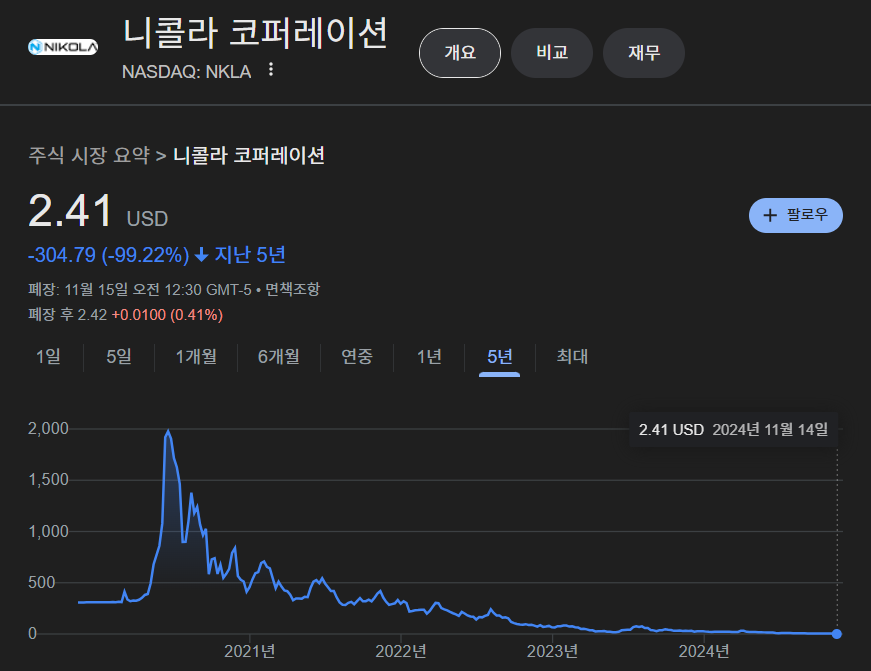This screenshot has width=871, height=671.
Task: Click the 2023년 axis label
Action: pyautogui.click(x=552, y=651)
